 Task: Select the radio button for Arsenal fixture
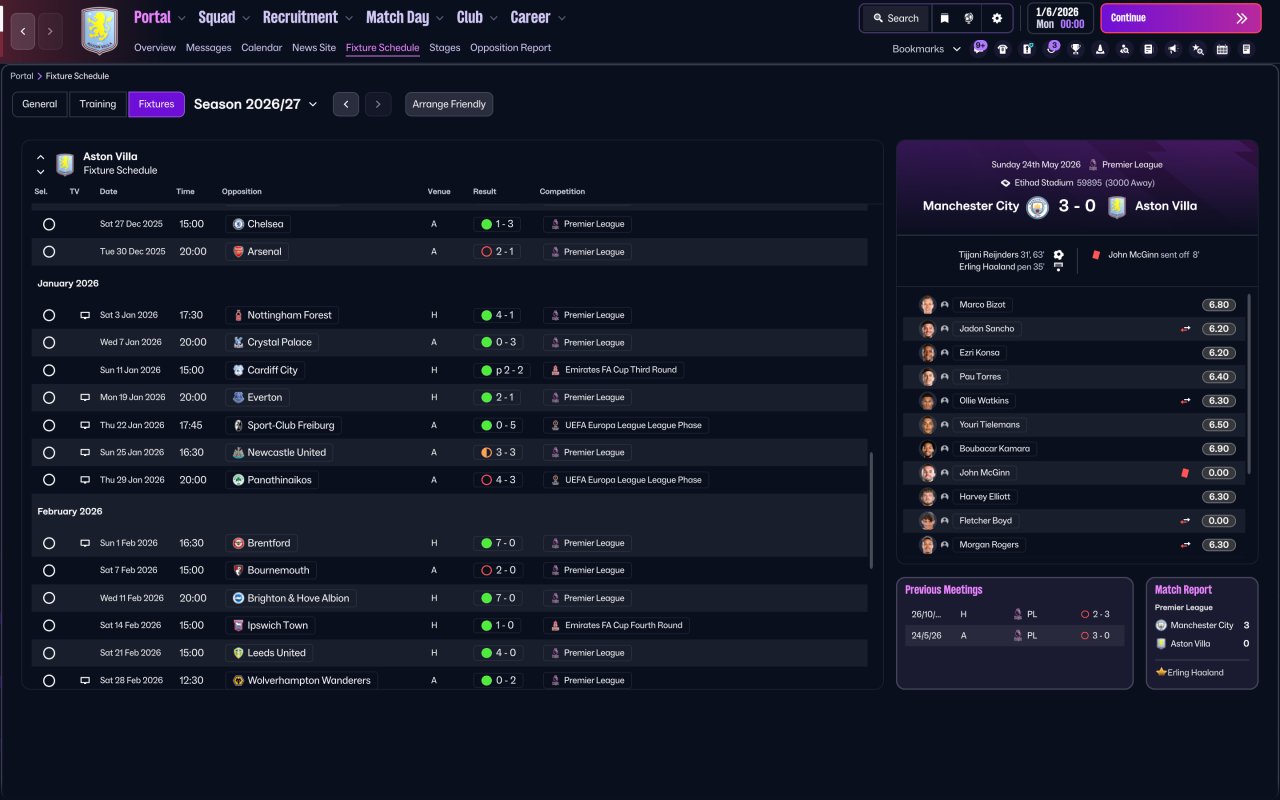pos(49,252)
